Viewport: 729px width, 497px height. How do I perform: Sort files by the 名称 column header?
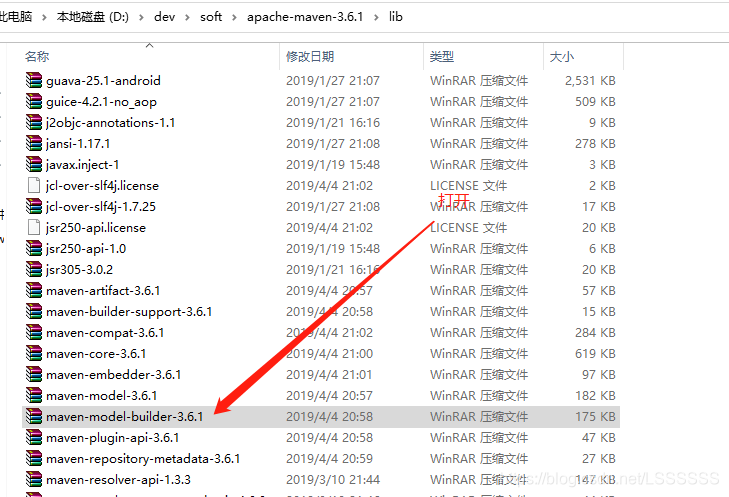(x=37, y=56)
